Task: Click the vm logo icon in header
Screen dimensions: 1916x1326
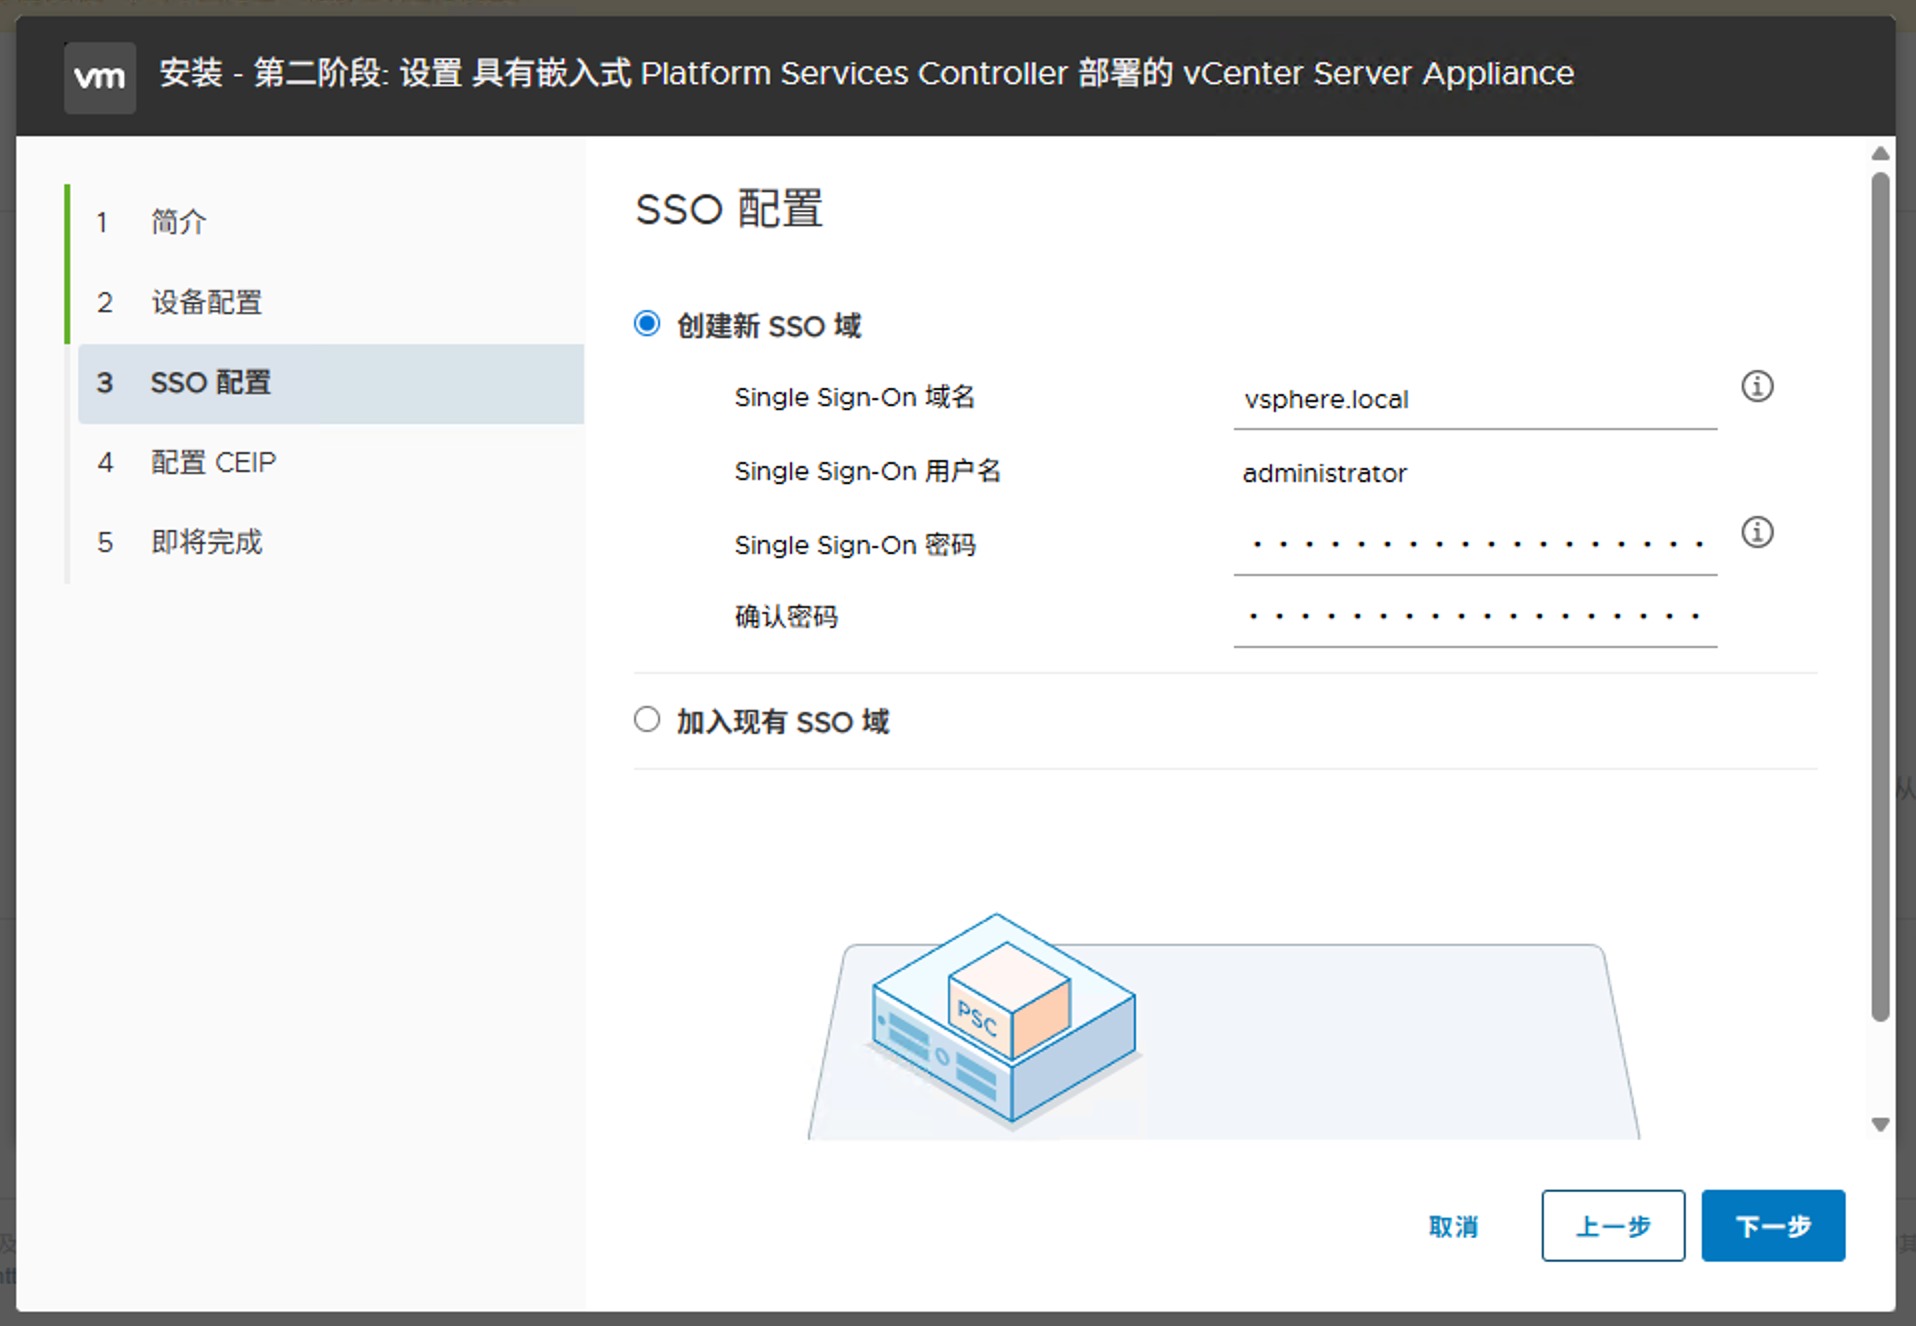Action: 100,77
